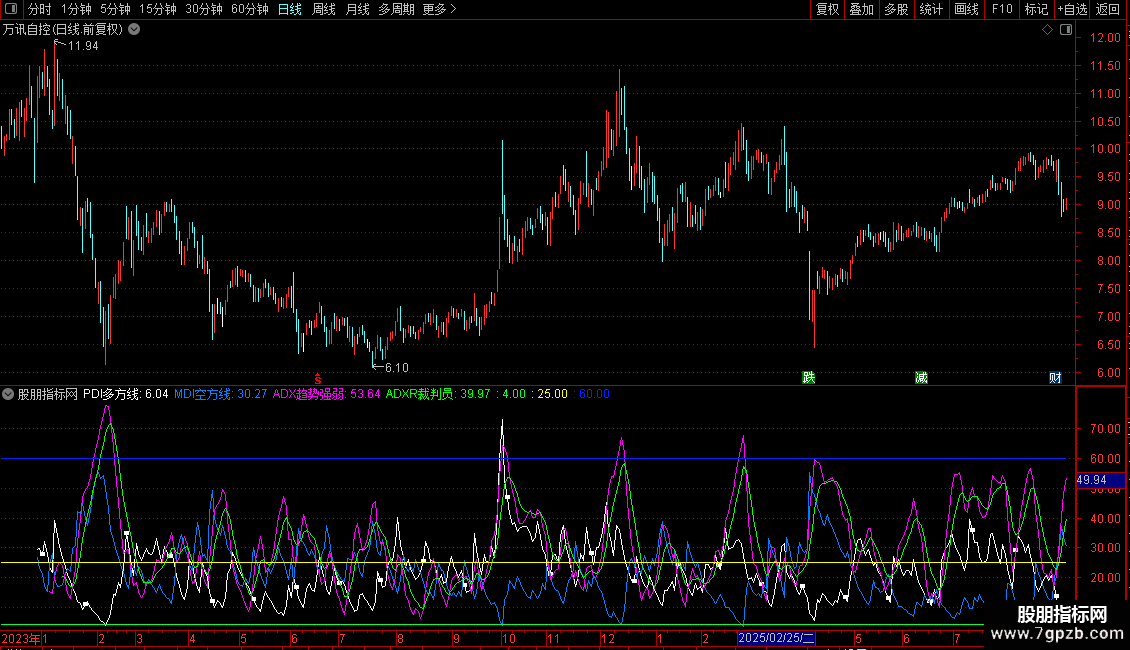Expand the indicator panel dropdown circle icon
1130x650 pixels.
8,394
